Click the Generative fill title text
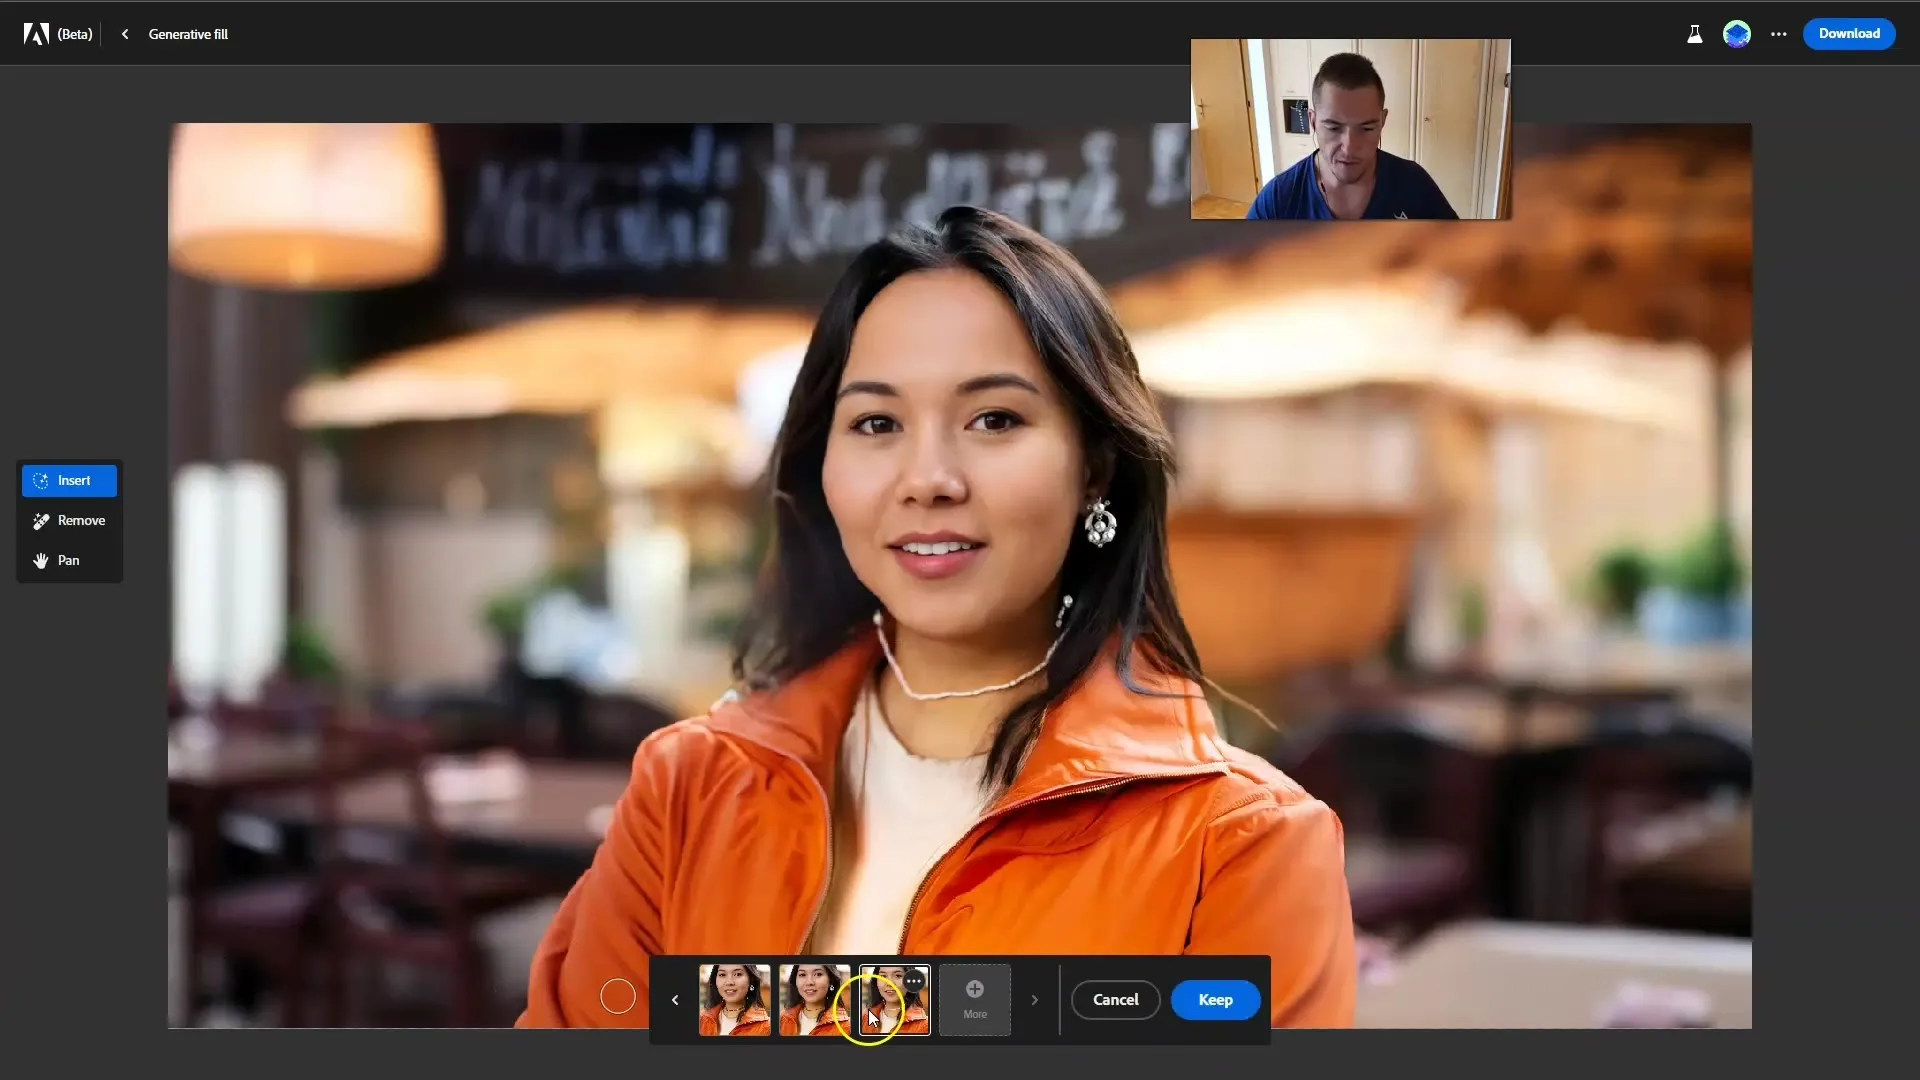 (x=188, y=34)
